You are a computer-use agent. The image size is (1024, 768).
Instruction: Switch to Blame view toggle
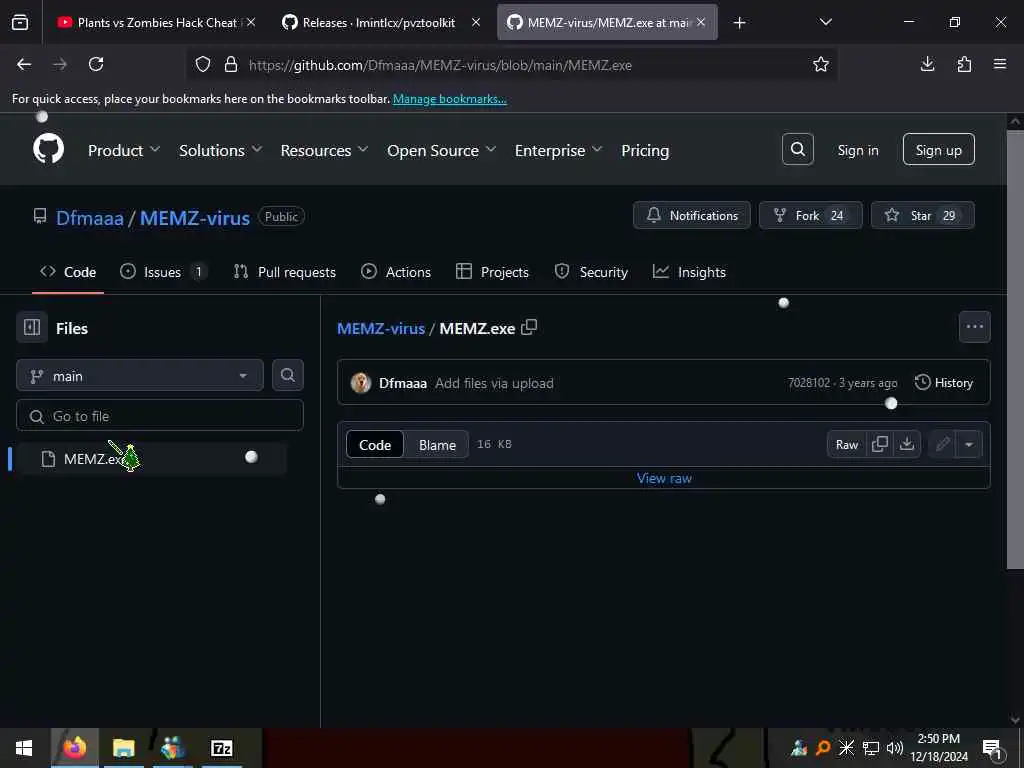tap(437, 445)
